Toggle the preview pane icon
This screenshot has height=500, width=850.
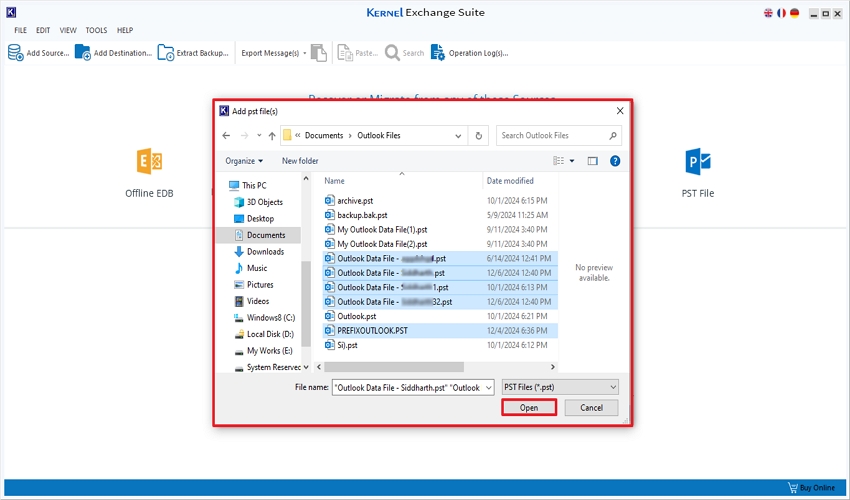593,161
